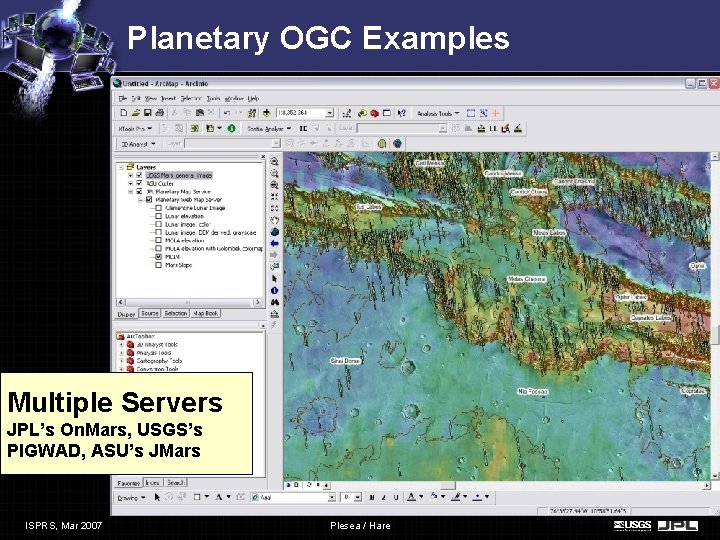Image resolution: width=720 pixels, height=540 pixels.
Task: Open the Drawing menu dropdown
Action: (131, 497)
